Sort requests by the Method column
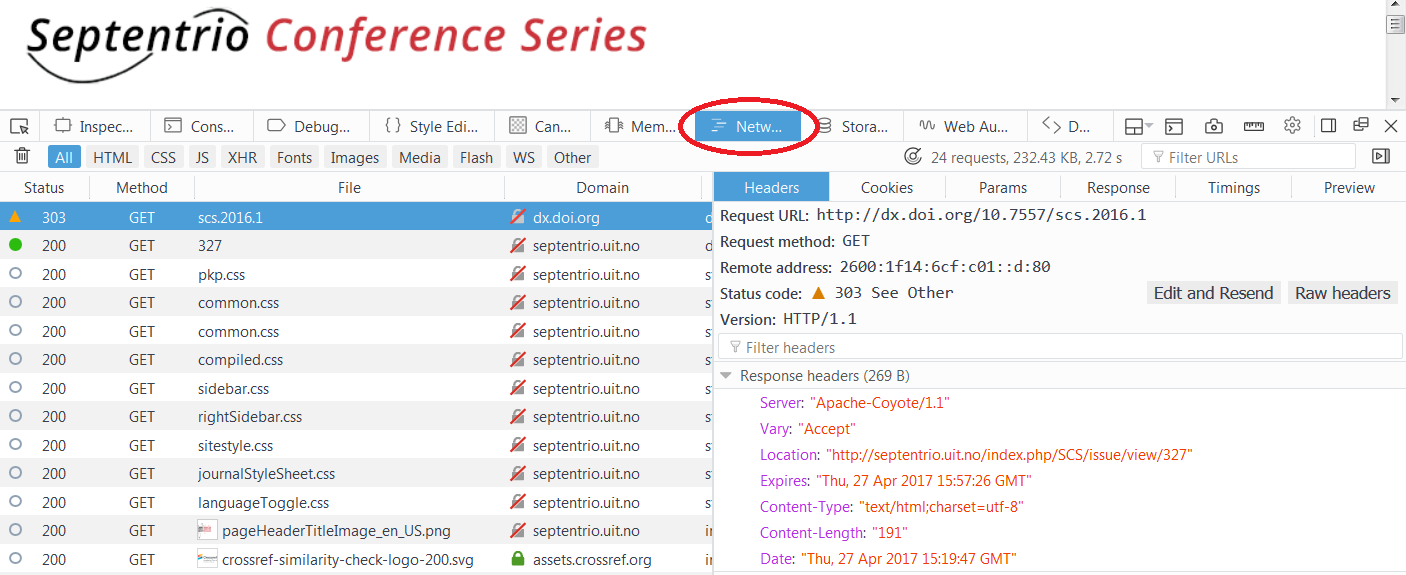Screen dimensions: 1406x575 click(142, 187)
